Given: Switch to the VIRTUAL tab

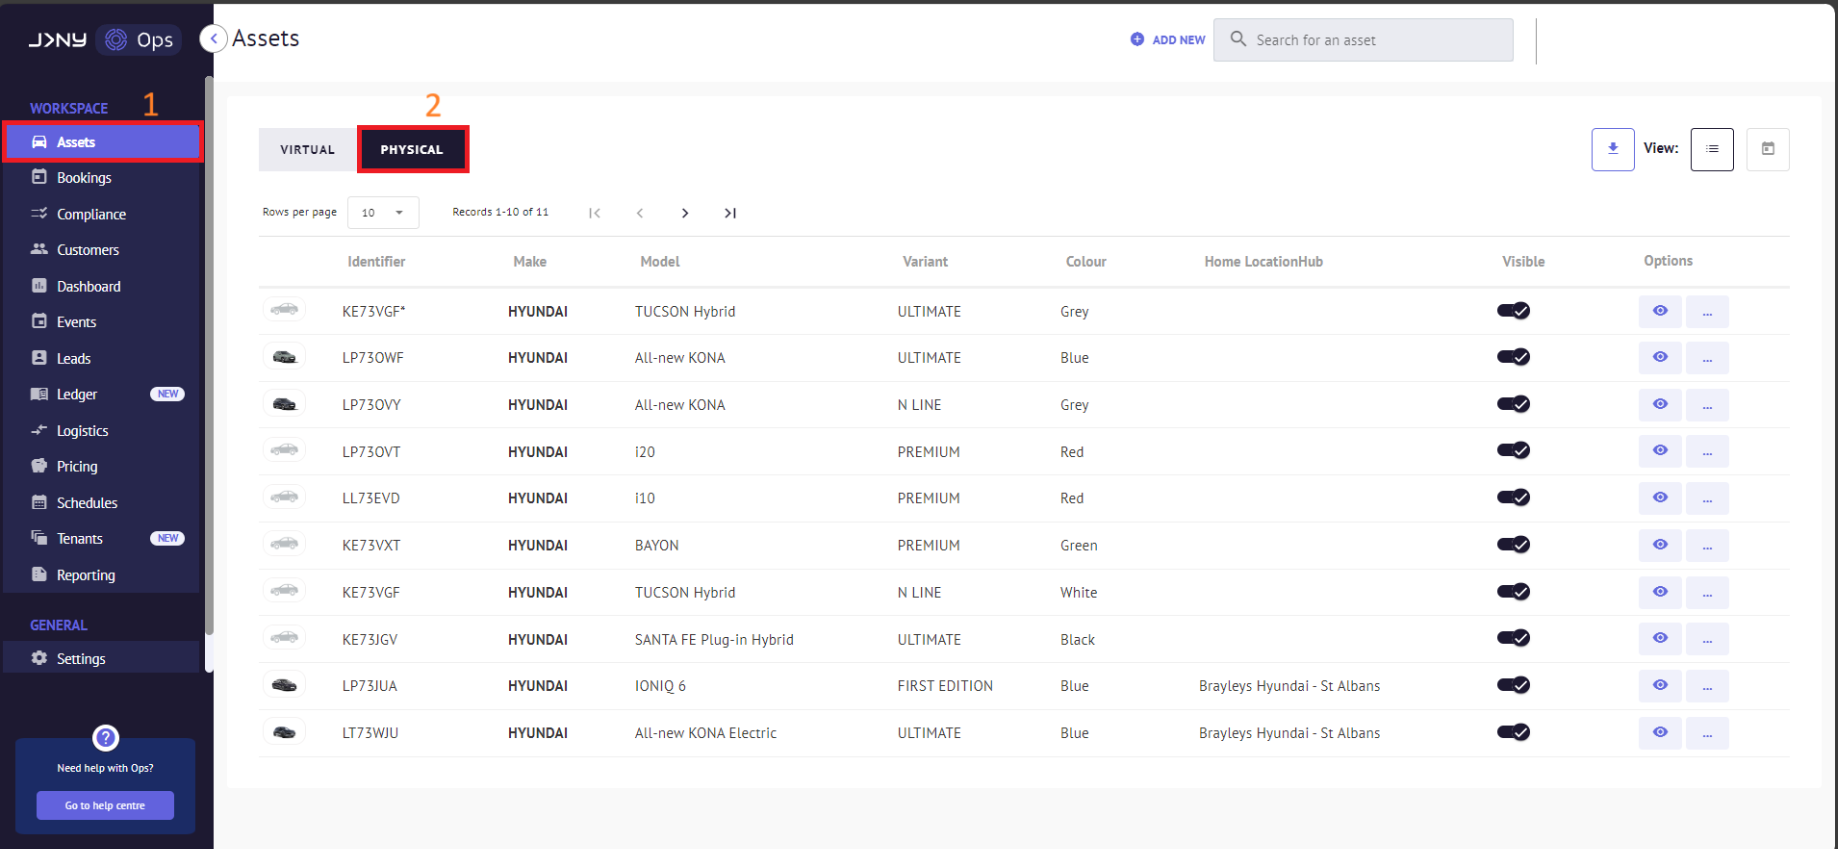Looking at the screenshot, I should coord(307,149).
